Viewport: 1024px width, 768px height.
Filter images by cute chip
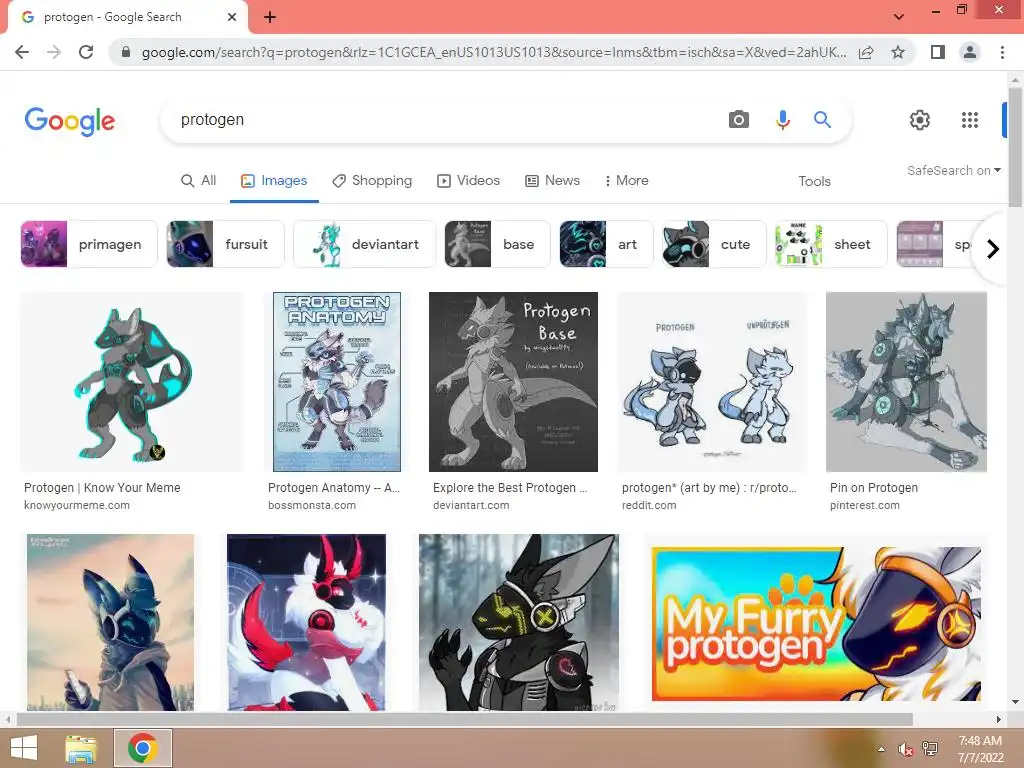pyautogui.click(x=714, y=244)
